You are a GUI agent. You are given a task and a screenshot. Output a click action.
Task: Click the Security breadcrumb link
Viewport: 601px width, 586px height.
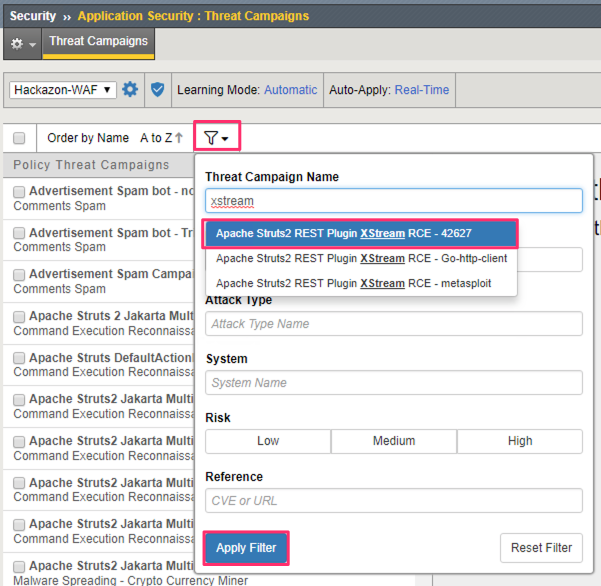(x=33, y=16)
